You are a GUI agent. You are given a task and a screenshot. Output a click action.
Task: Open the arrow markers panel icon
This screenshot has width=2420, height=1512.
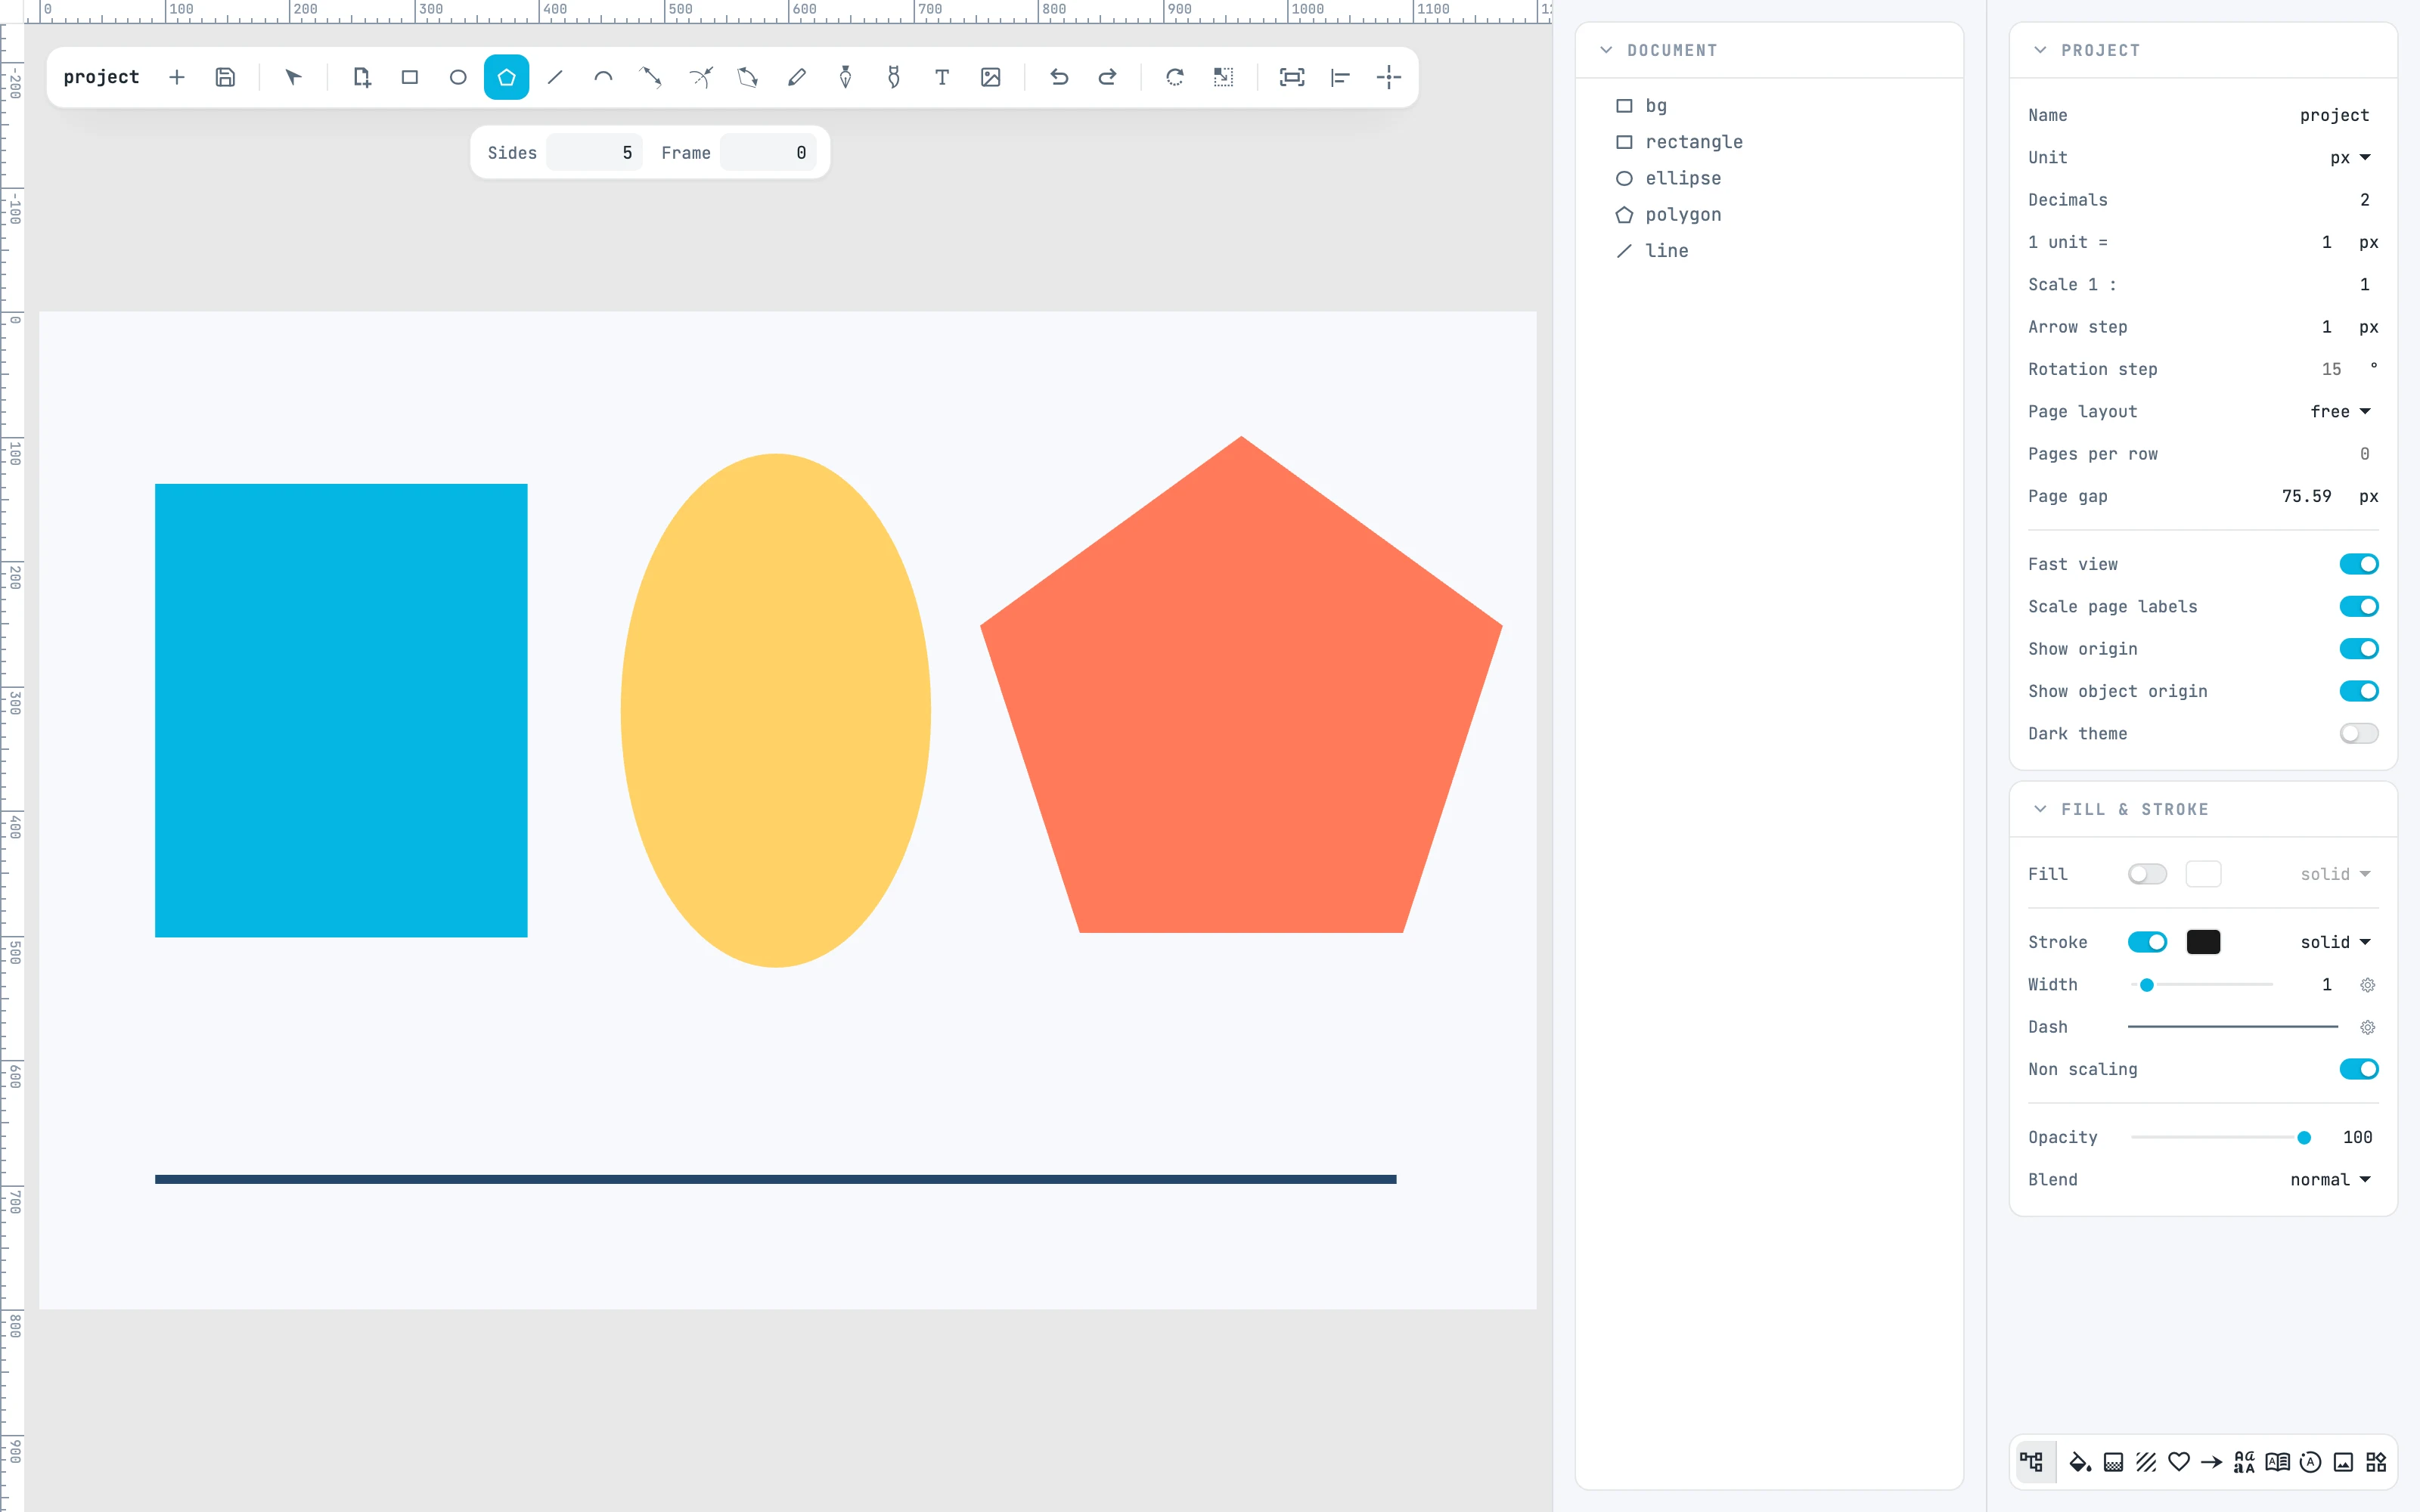[x=2212, y=1462]
